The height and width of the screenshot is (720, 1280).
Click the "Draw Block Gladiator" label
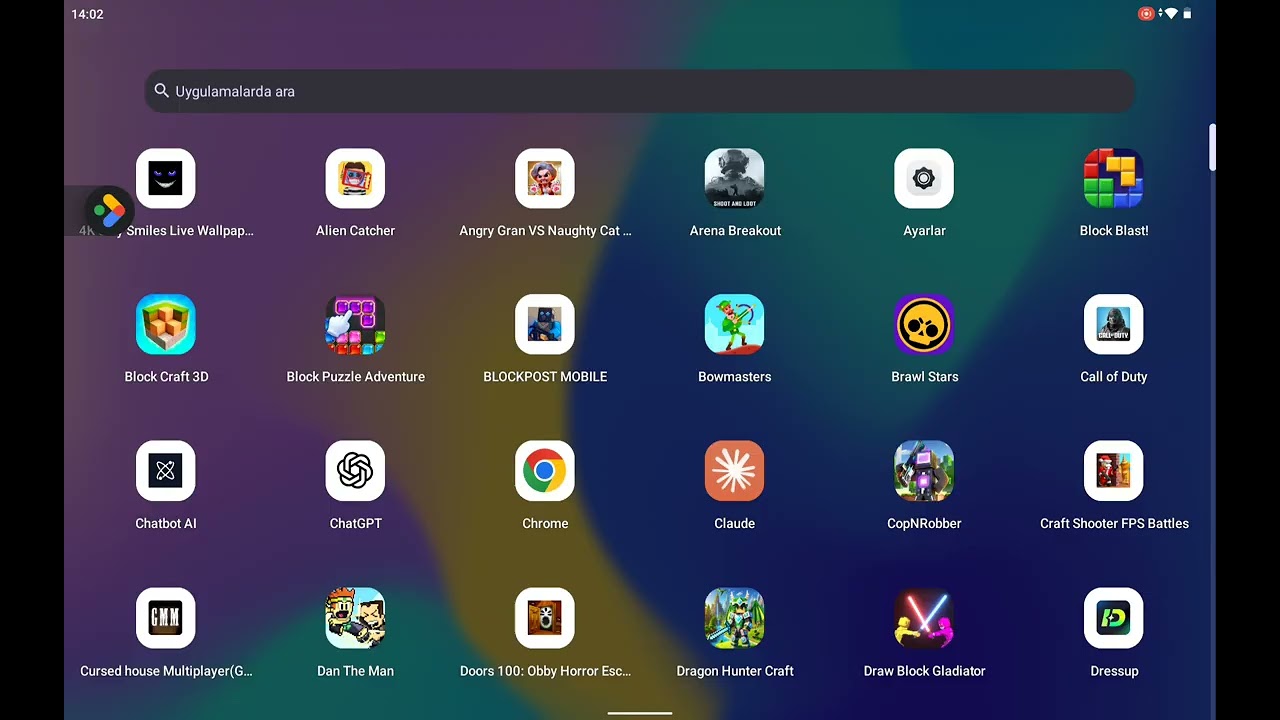click(x=924, y=671)
